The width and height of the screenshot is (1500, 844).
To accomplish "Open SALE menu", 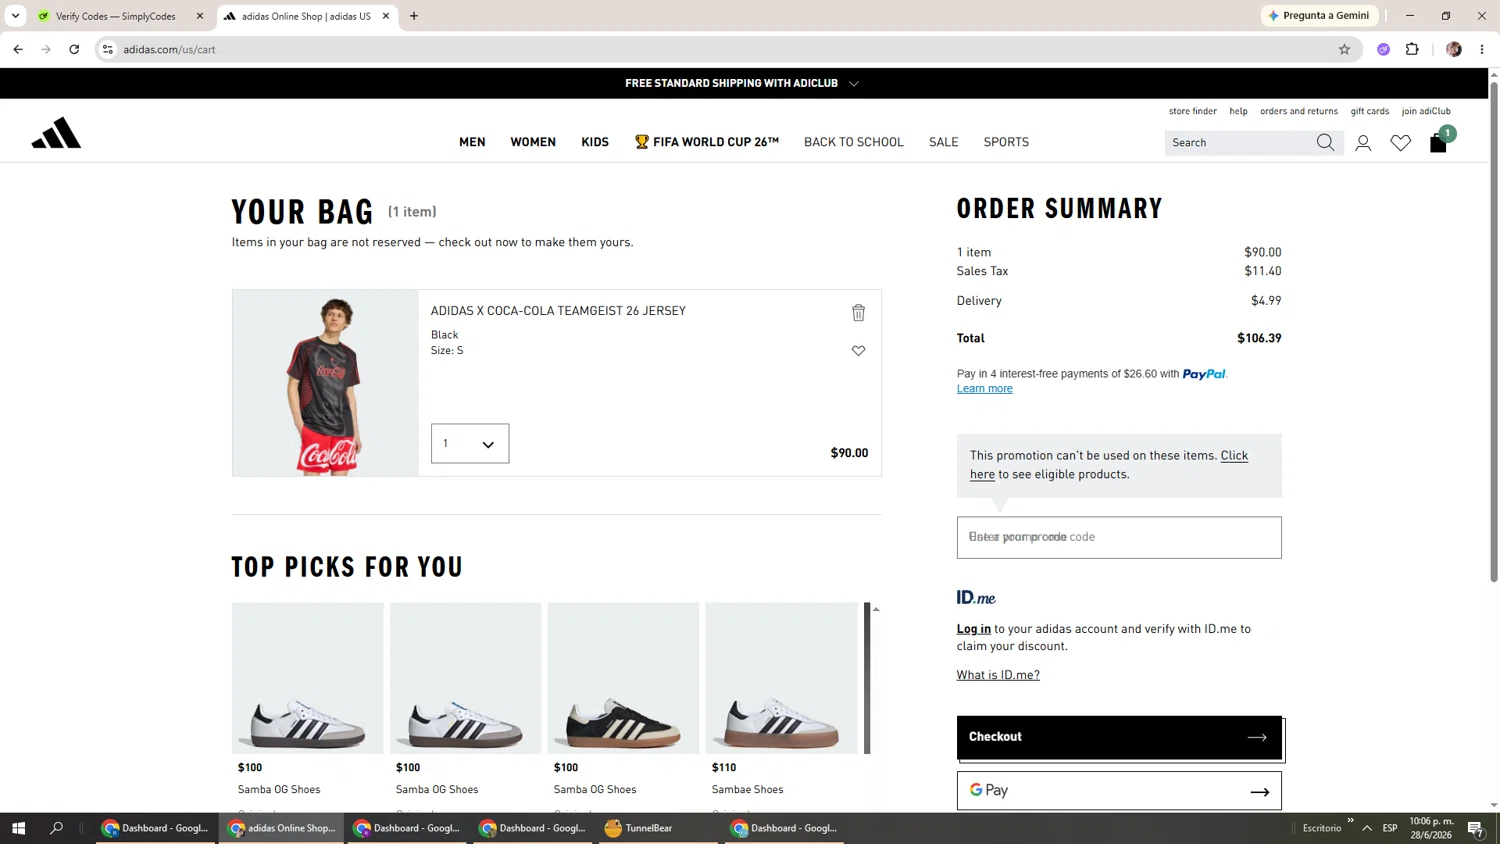I will pos(943,142).
